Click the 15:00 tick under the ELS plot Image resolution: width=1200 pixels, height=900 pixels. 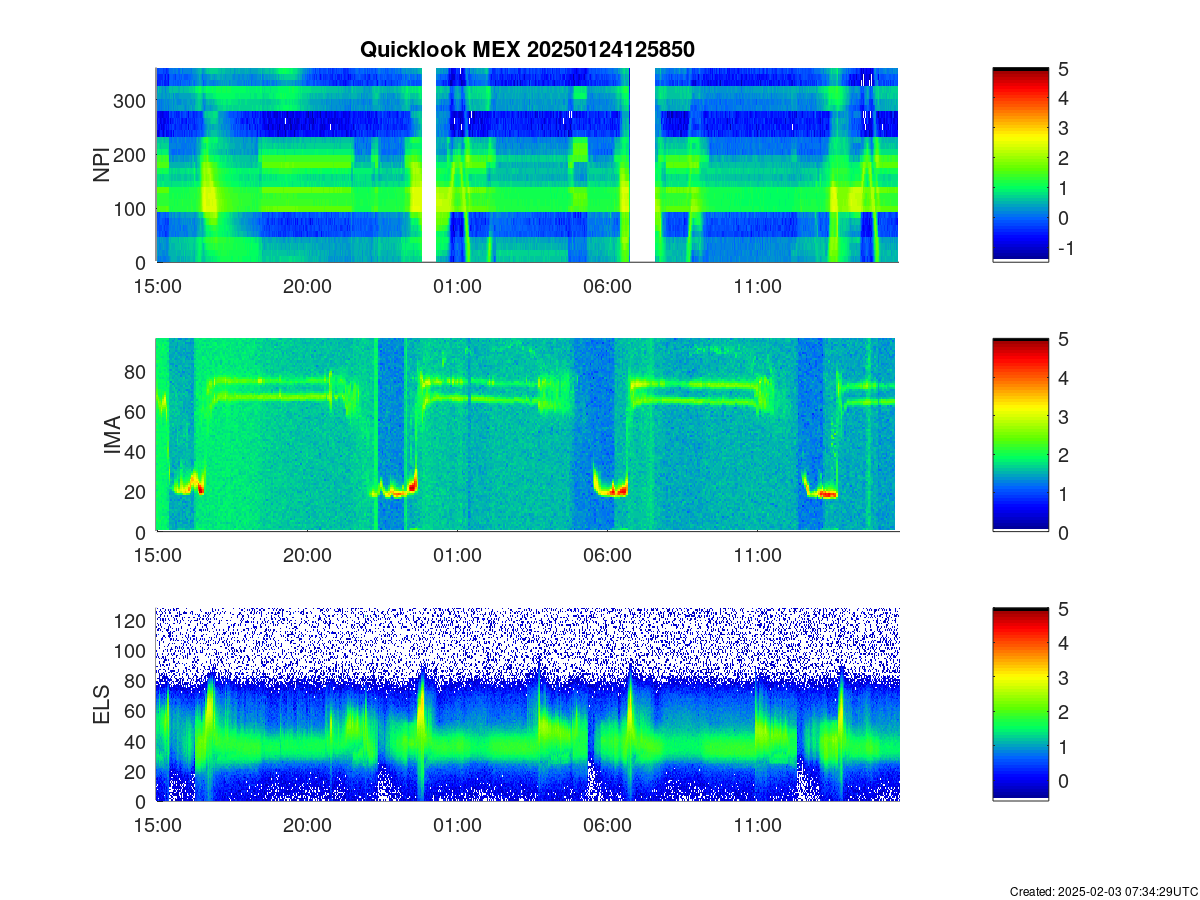[x=157, y=825]
